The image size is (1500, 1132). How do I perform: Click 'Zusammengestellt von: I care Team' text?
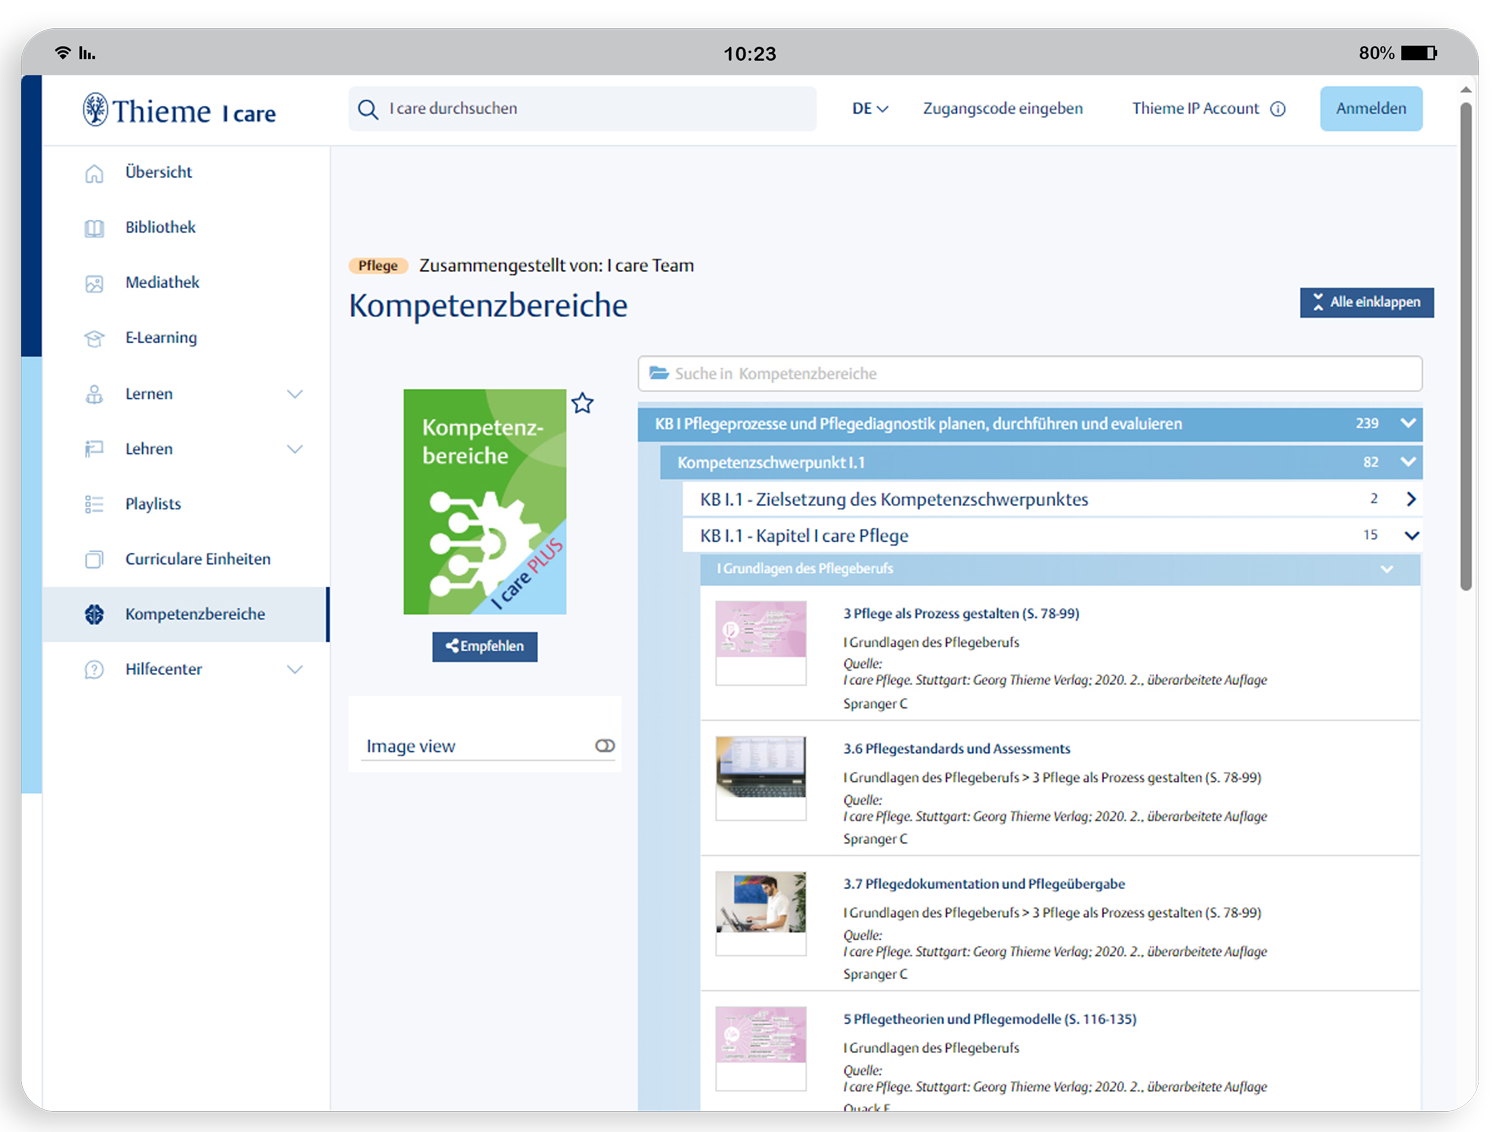pyautogui.click(x=556, y=266)
